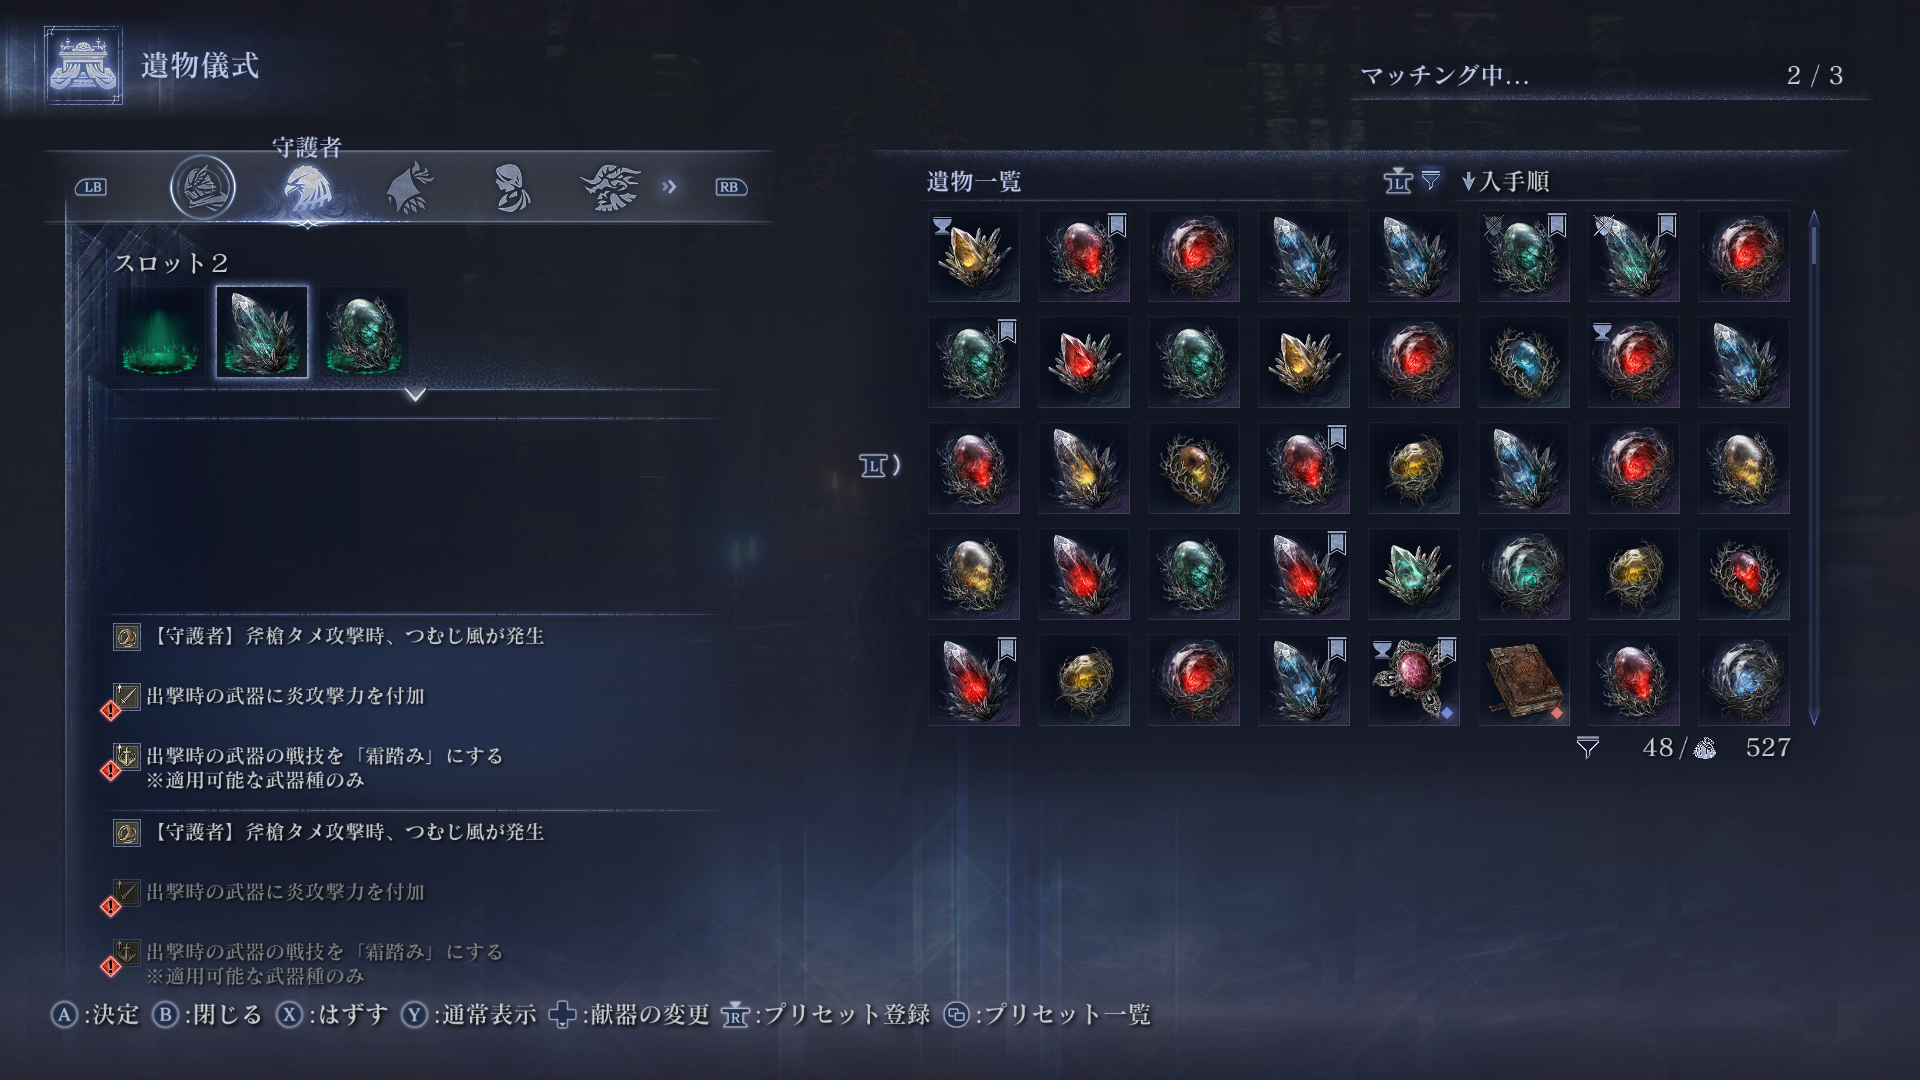Expand the slot panel with down chevron
1920x1080 pixels.
pyautogui.click(x=415, y=395)
